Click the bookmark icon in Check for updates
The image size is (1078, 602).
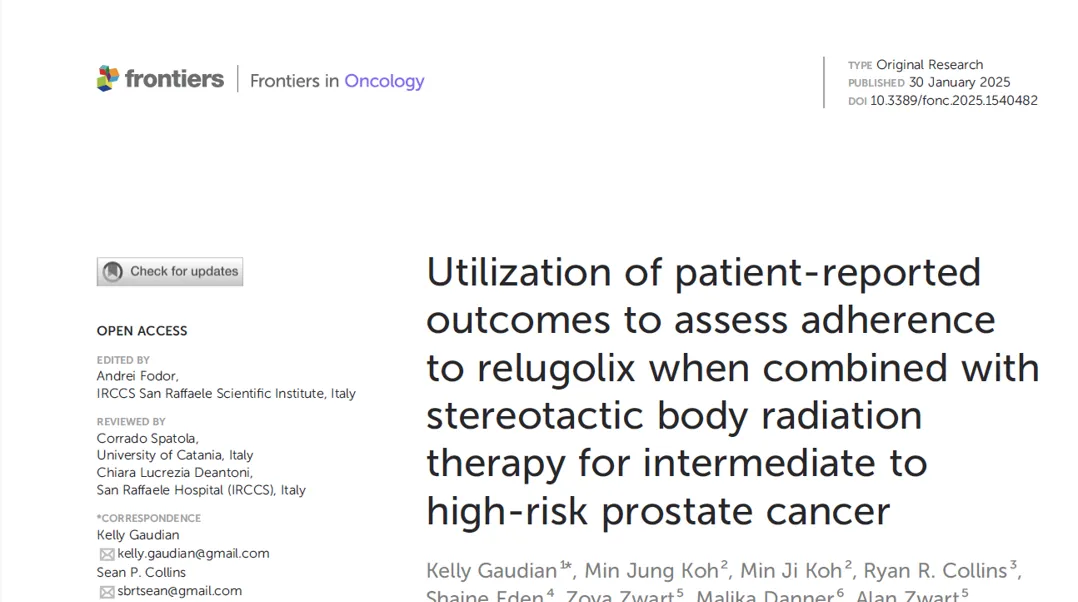coord(113,272)
